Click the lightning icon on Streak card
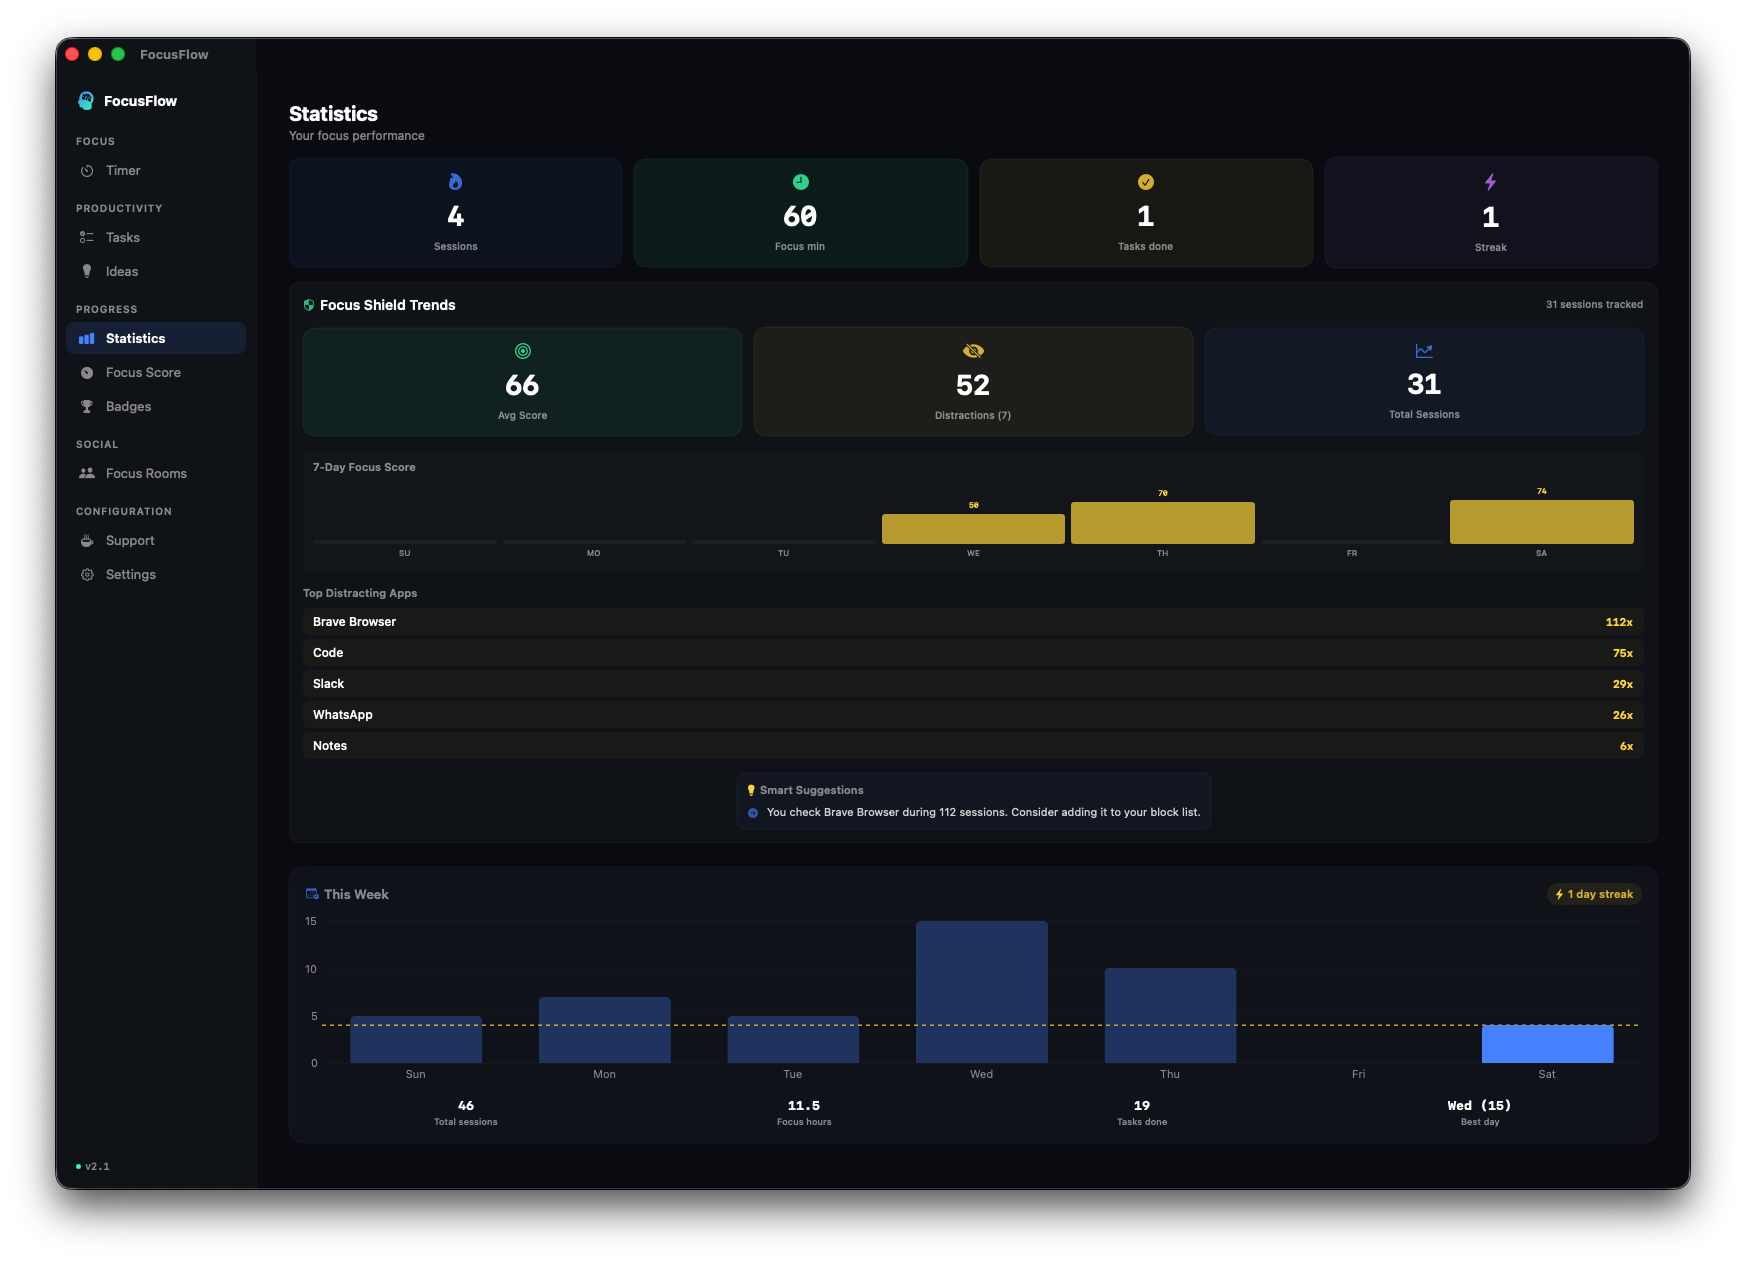 (x=1490, y=181)
